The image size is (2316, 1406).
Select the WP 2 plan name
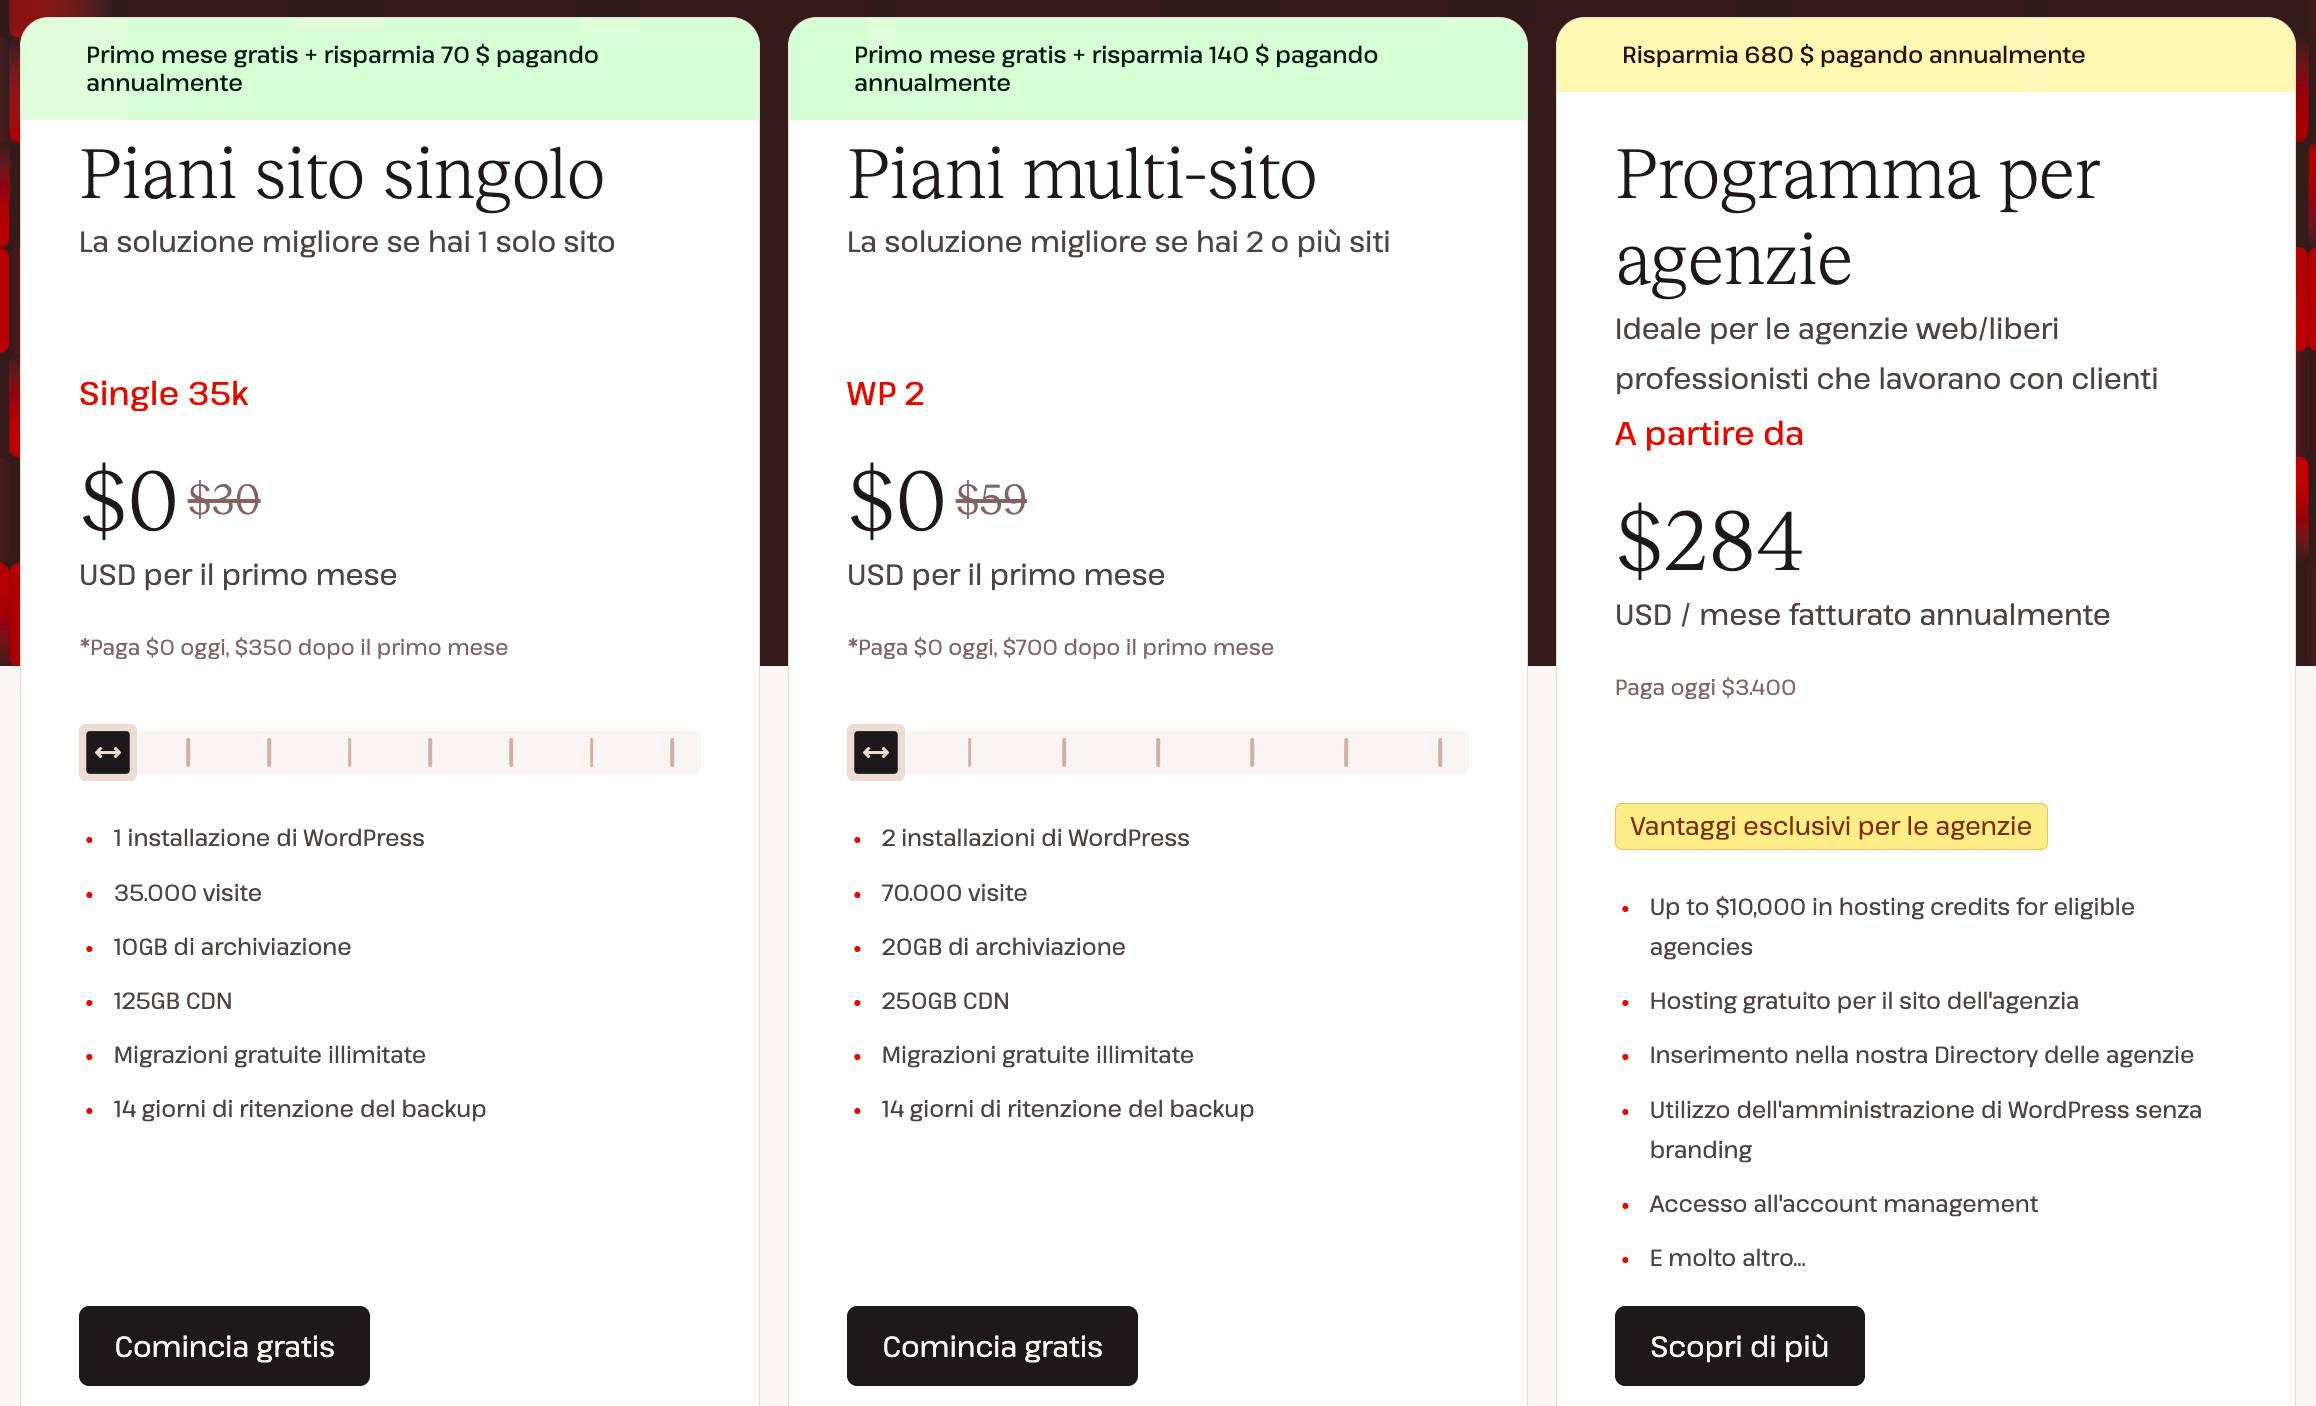885,394
